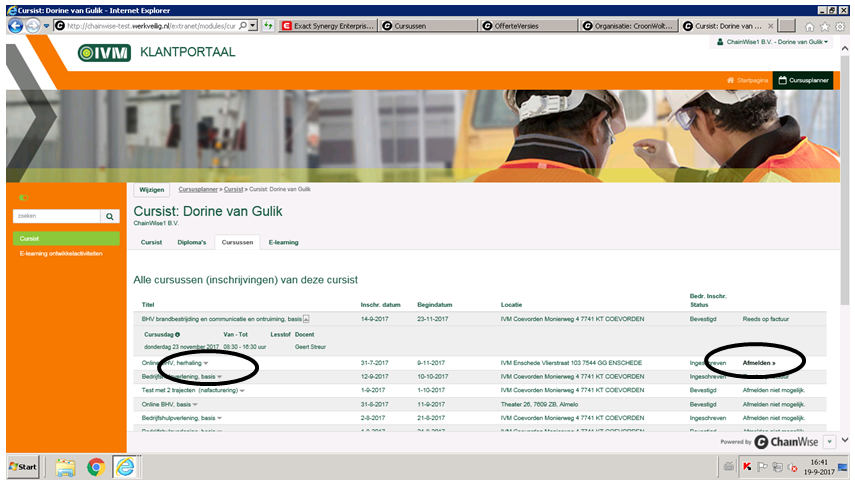Click the page scrollbar up arrow

pyautogui.click(x=845, y=49)
